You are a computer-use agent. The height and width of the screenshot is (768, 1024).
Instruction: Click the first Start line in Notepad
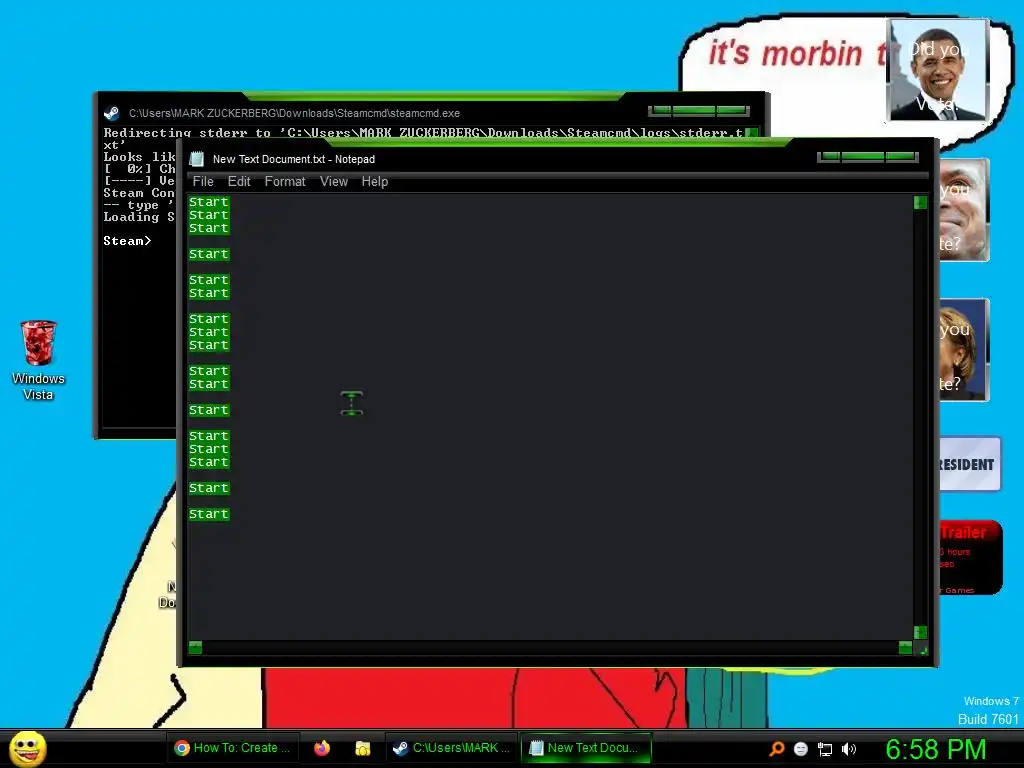pos(209,202)
